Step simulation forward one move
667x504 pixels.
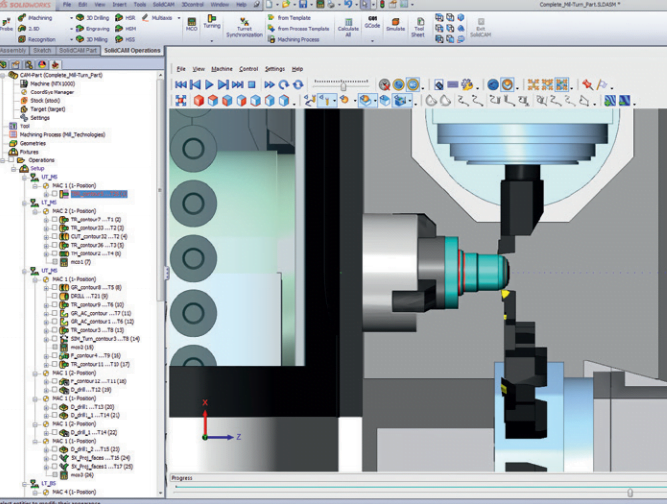tap(223, 85)
